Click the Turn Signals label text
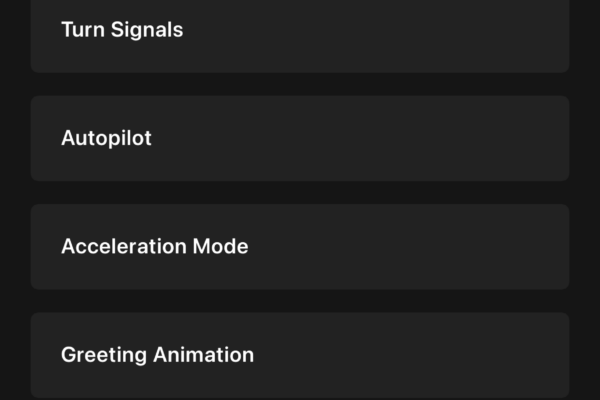The image size is (600, 400). pos(122,30)
